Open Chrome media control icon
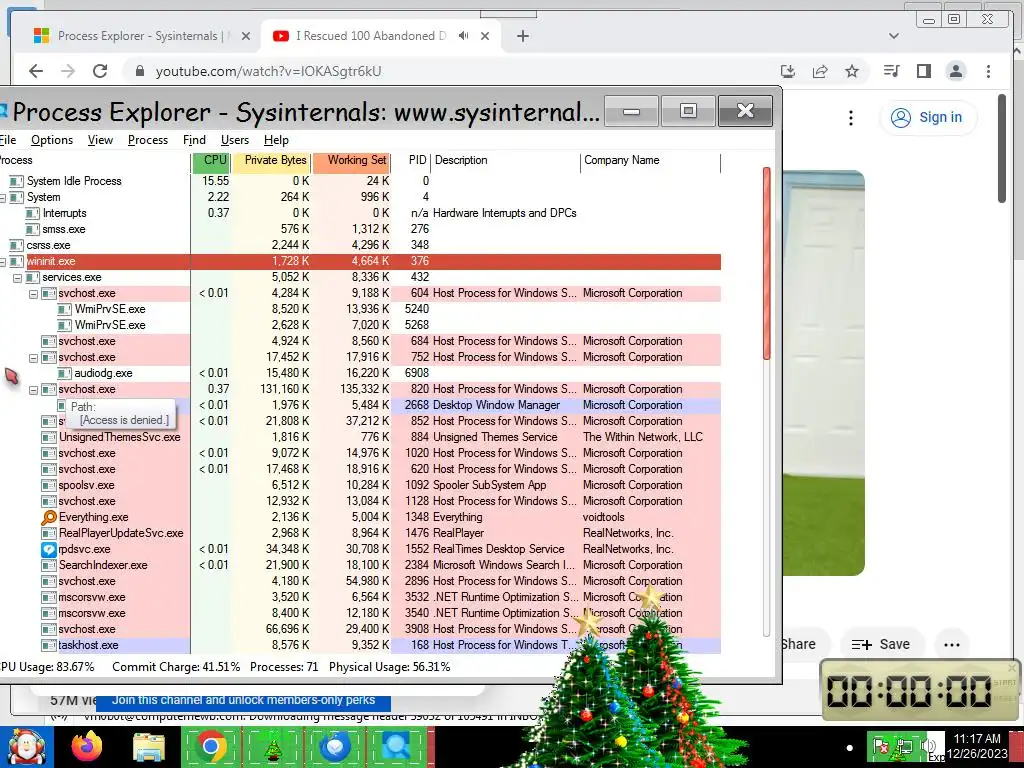The height and width of the screenshot is (768, 1024). tap(891, 71)
